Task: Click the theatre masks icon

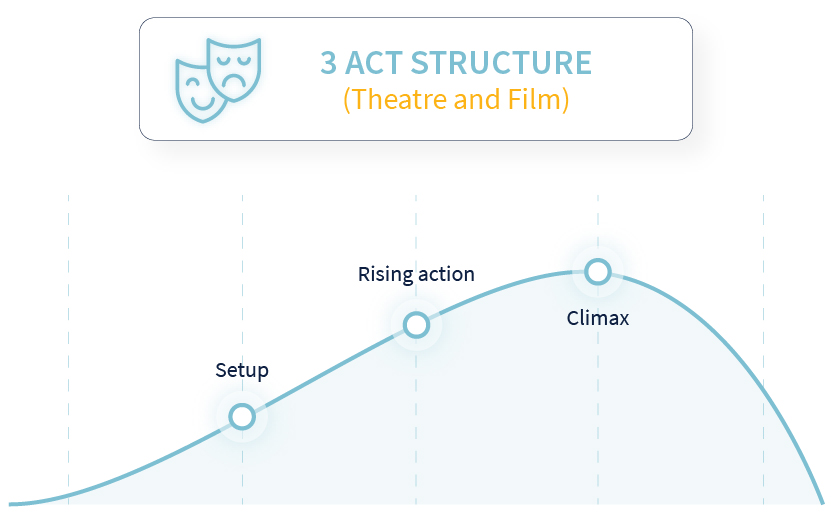Action: coord(218,80)
